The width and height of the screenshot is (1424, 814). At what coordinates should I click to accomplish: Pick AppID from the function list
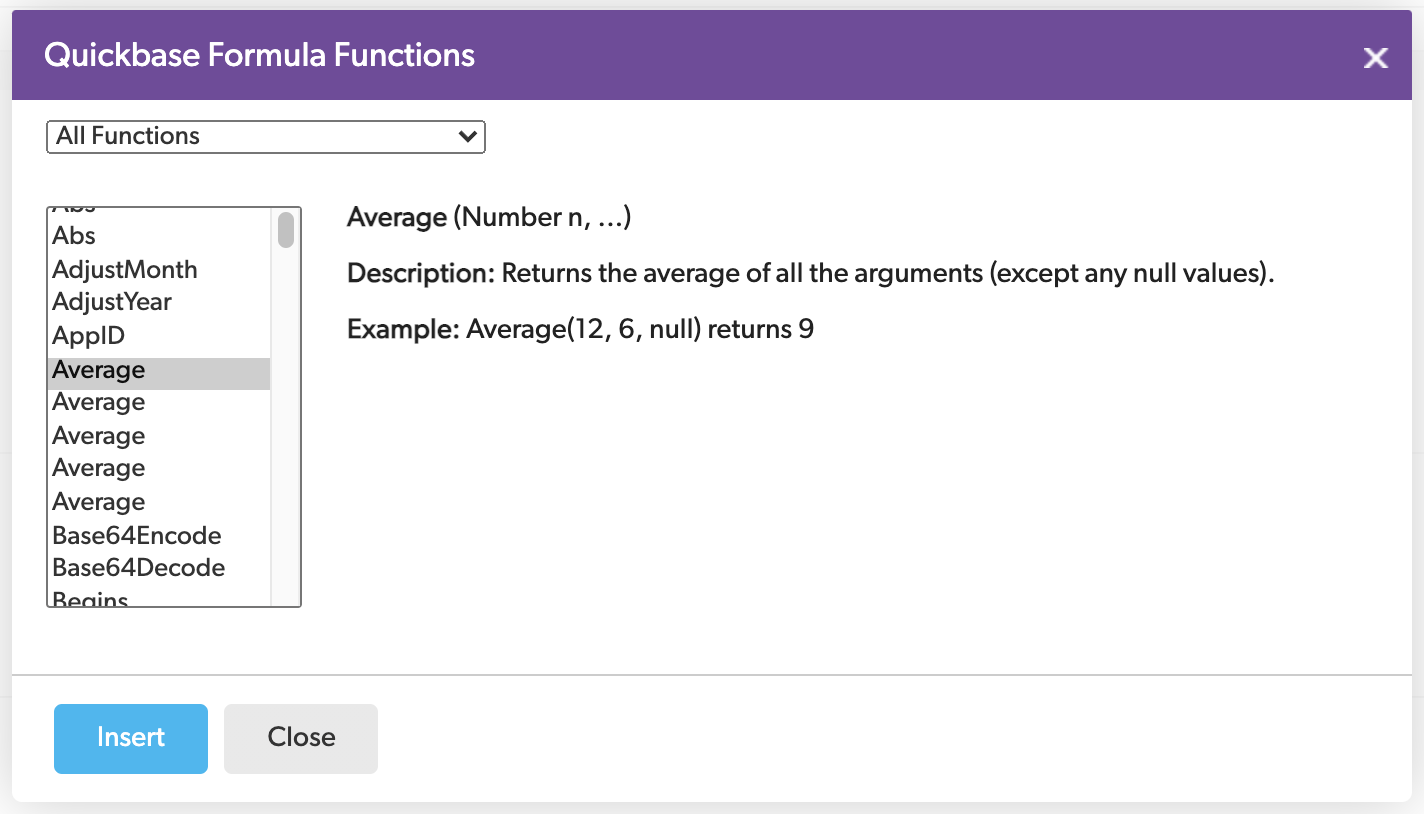159,336
